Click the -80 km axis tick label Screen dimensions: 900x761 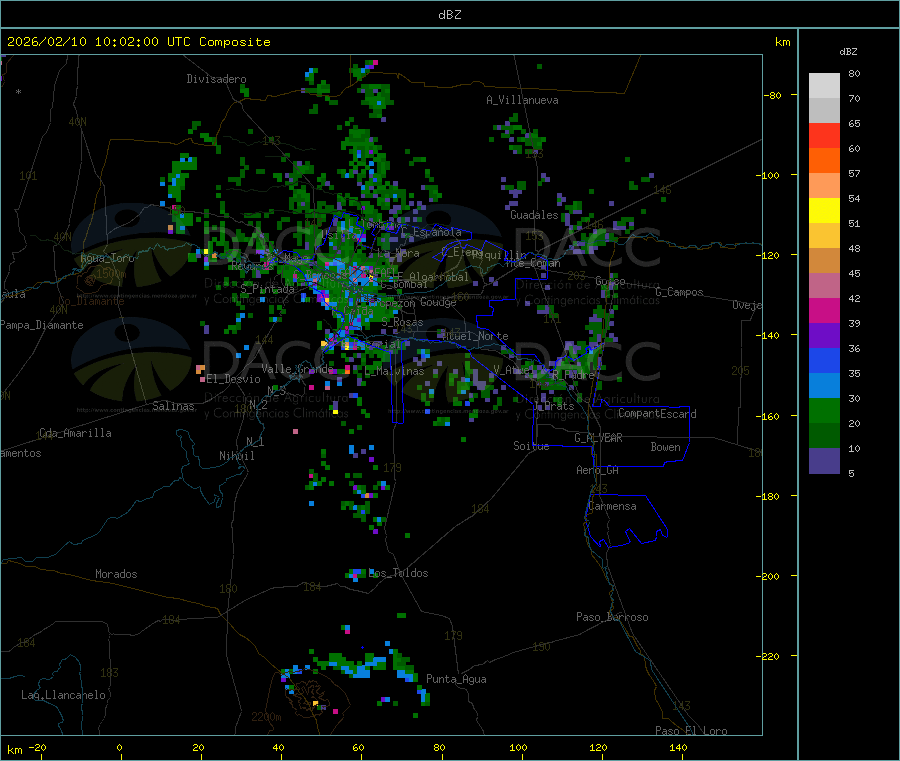[773, 95]
